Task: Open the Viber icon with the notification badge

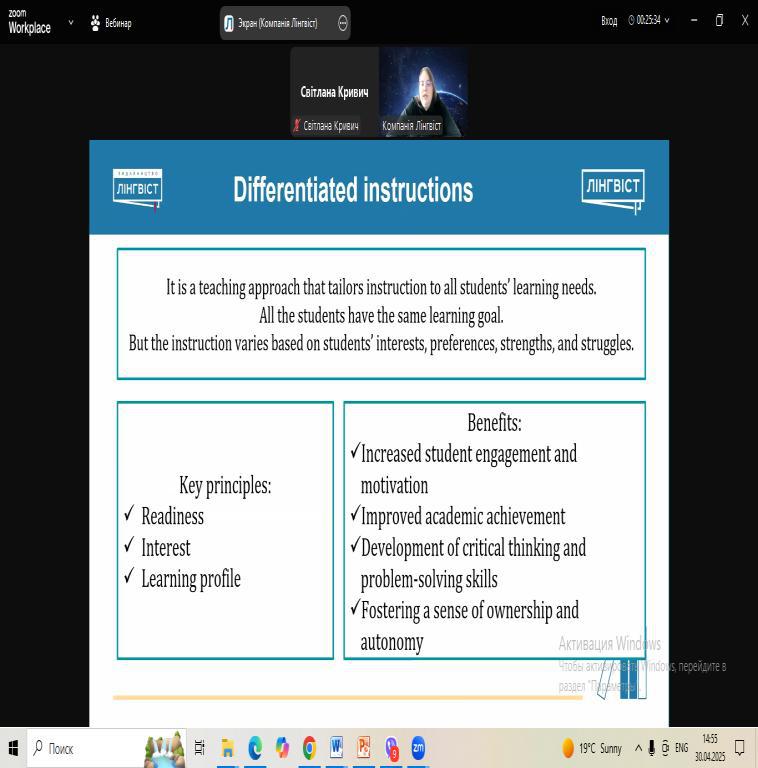Action: (x=391, y=748)
